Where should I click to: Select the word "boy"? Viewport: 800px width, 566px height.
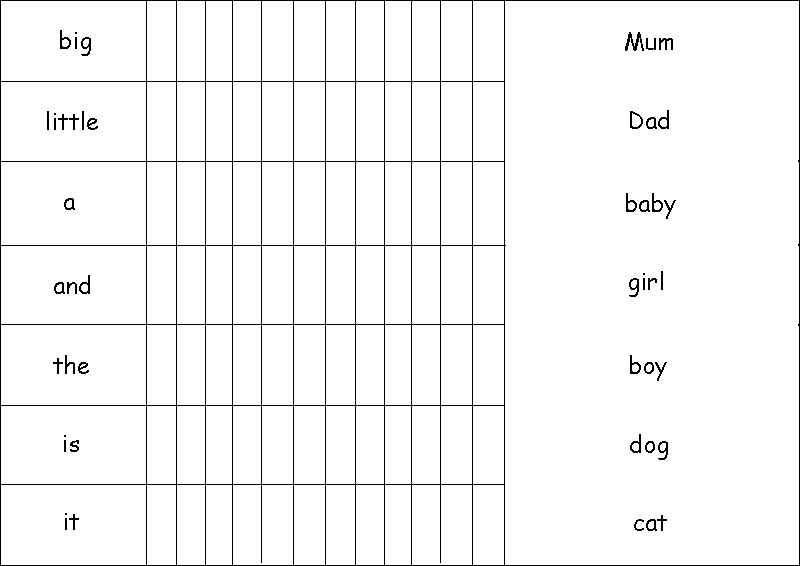(x=648, y=366)
